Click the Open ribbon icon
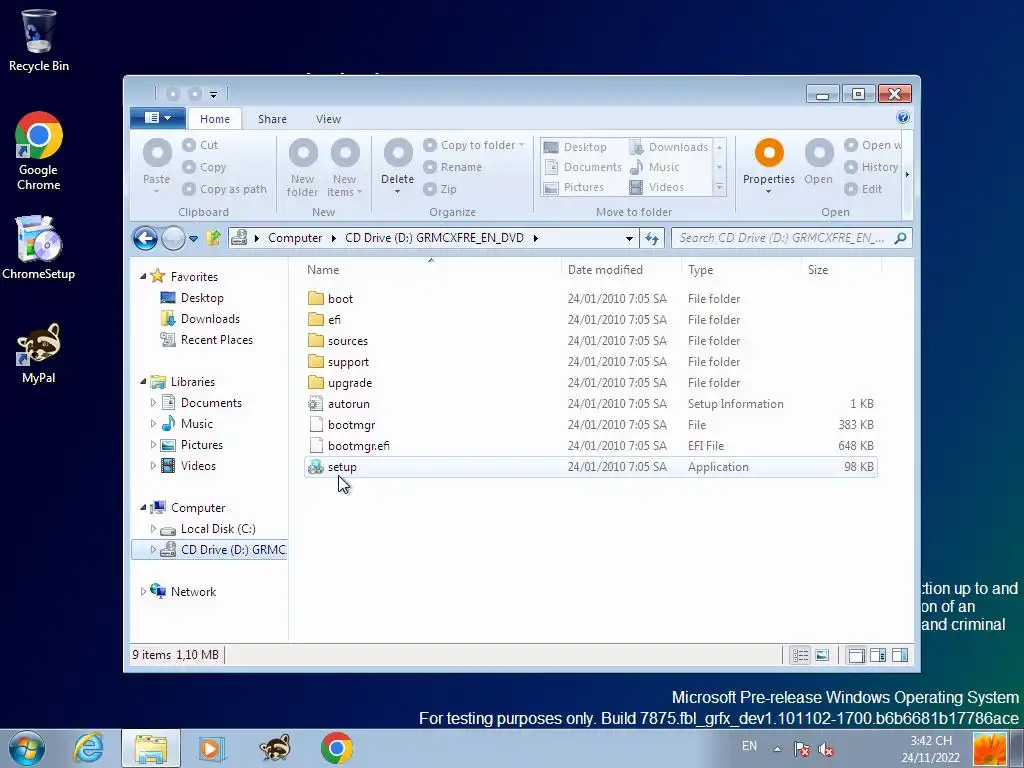1024x768 pixels. coord(819,153)
